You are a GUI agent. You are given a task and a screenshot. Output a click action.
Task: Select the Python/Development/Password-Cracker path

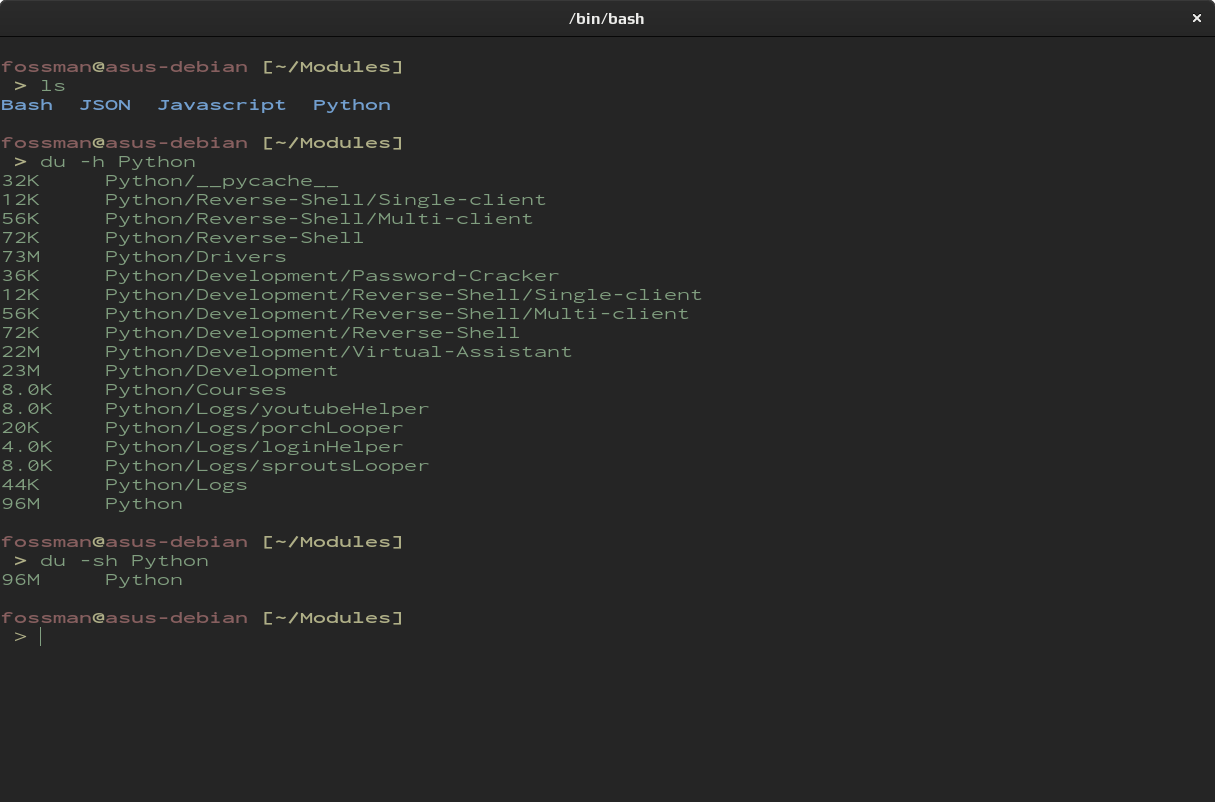(x=332, y=276)
